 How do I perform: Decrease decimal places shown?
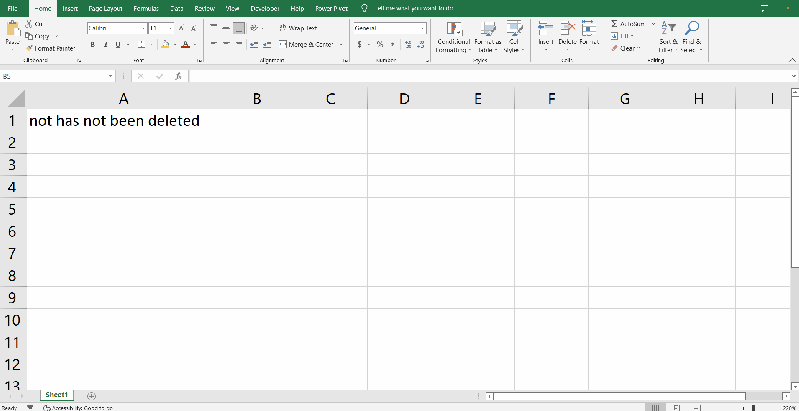click(420, 44)
